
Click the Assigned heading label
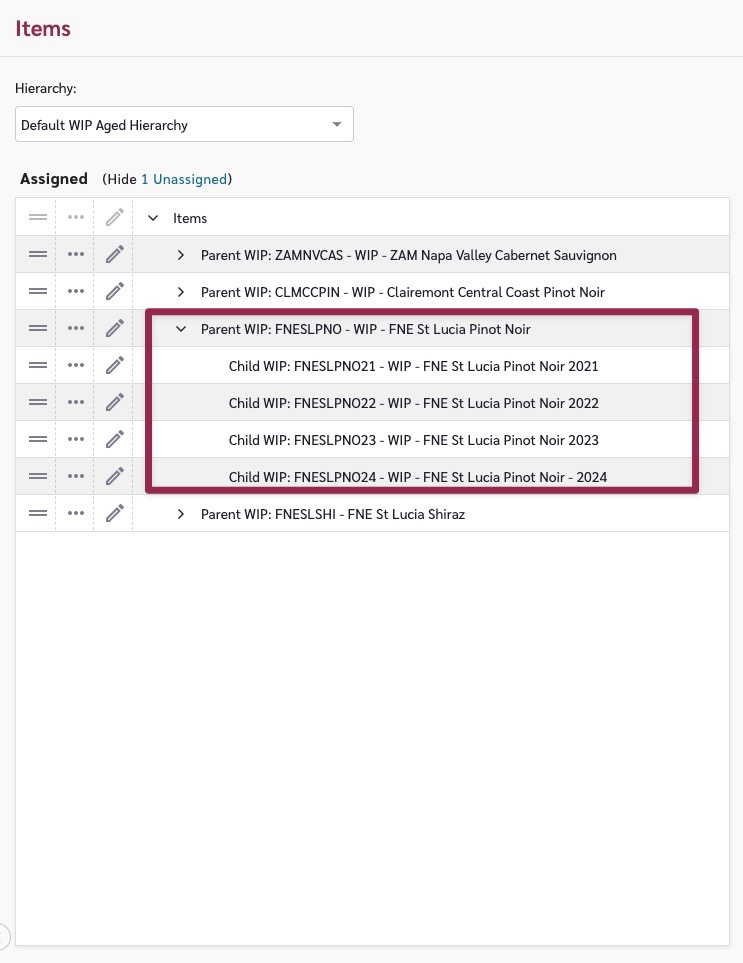tap(54, 179)
